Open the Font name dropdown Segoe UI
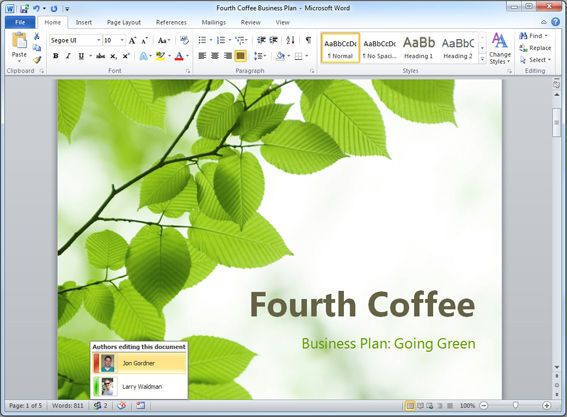The height and width of the screenshot is (417, 567). [x=75, y=40]
